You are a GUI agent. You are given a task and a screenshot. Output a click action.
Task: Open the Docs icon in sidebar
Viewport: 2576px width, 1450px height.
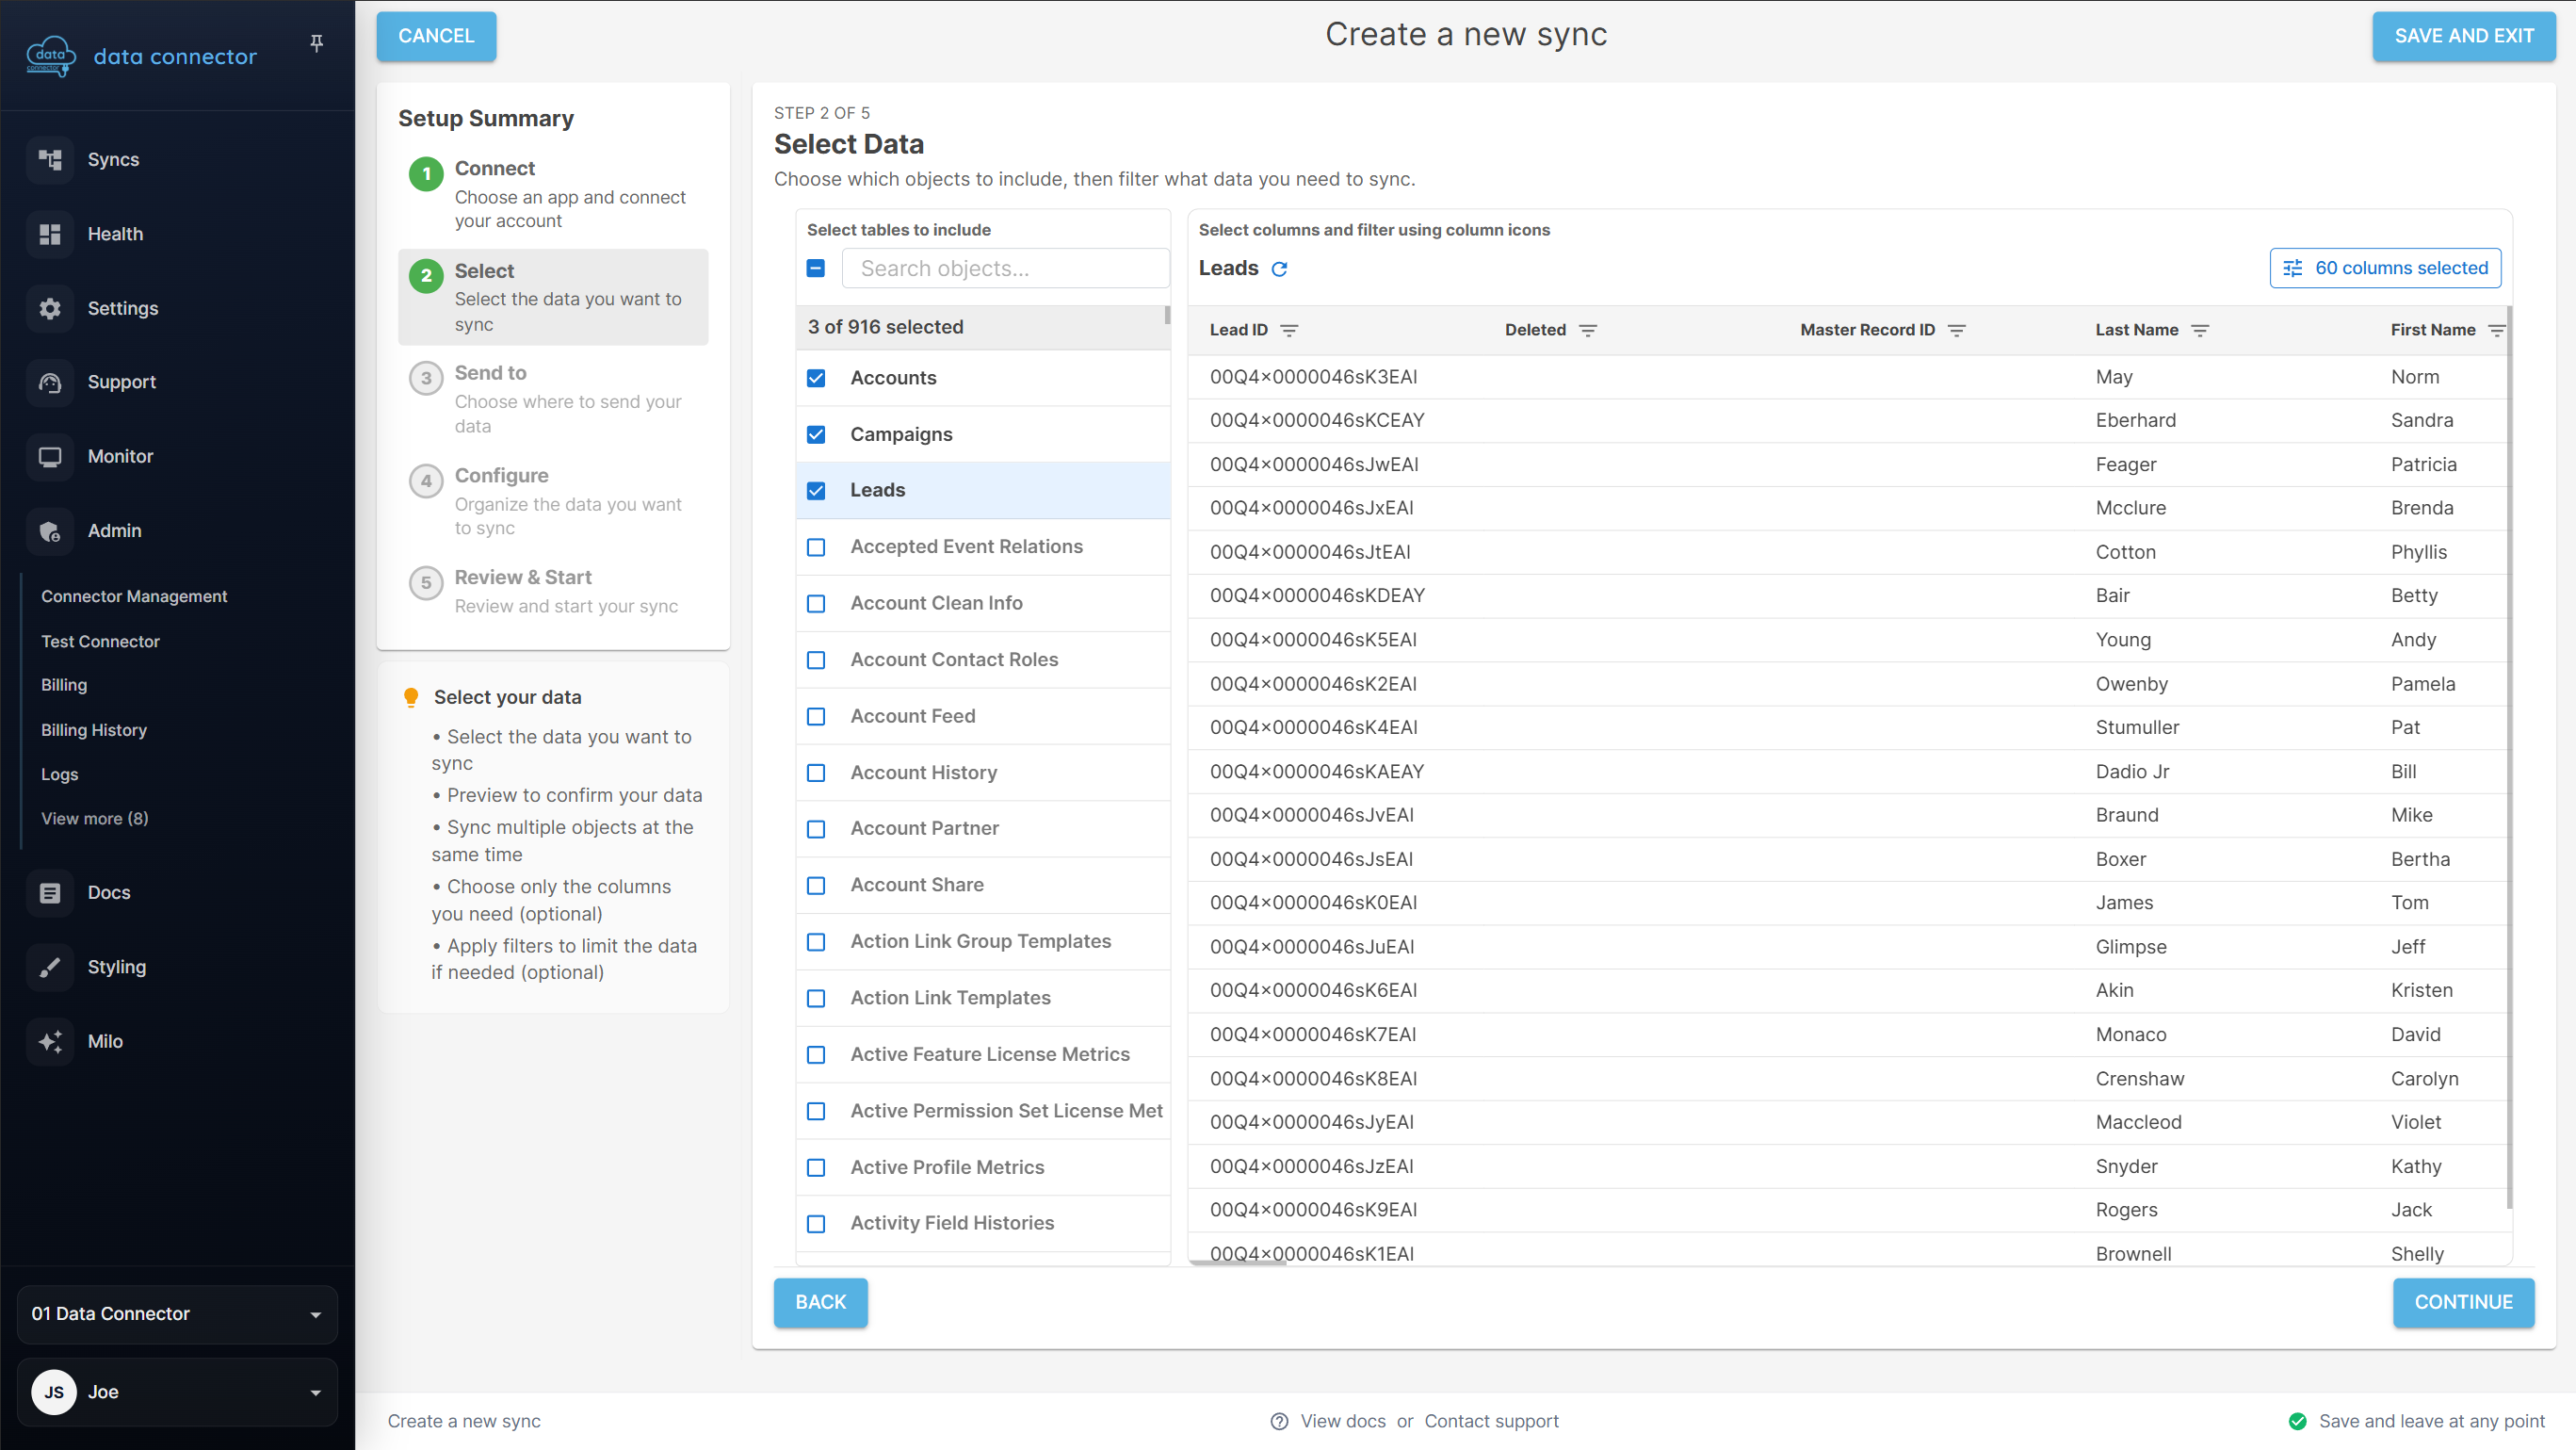[x=50, y=893]
